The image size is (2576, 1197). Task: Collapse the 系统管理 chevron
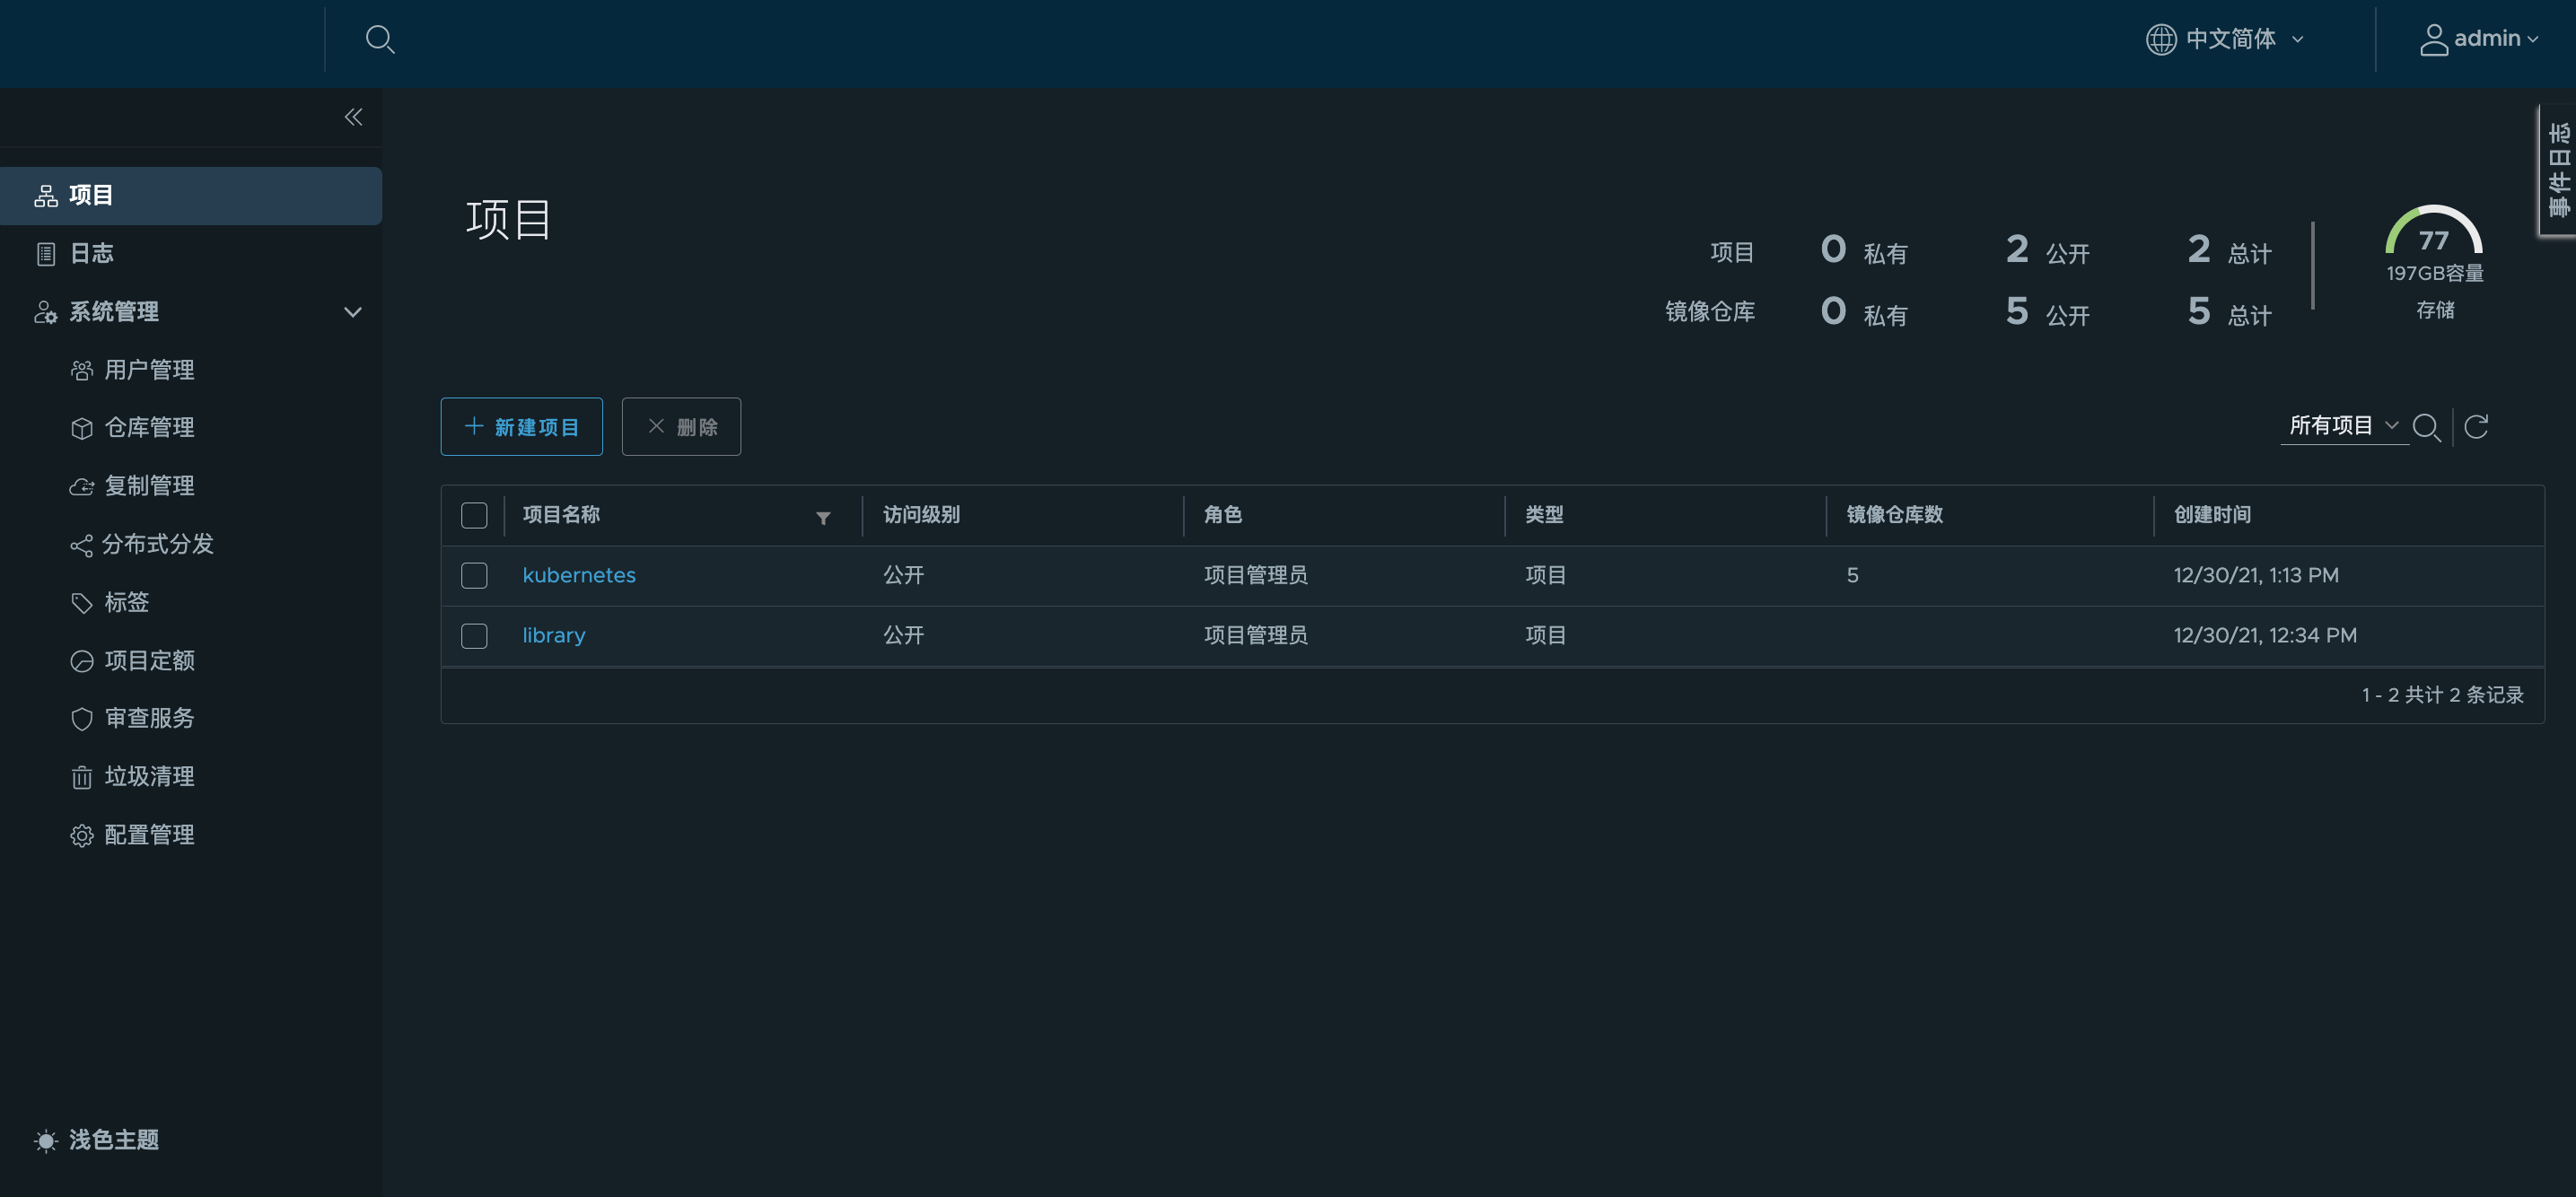point(352,312)
